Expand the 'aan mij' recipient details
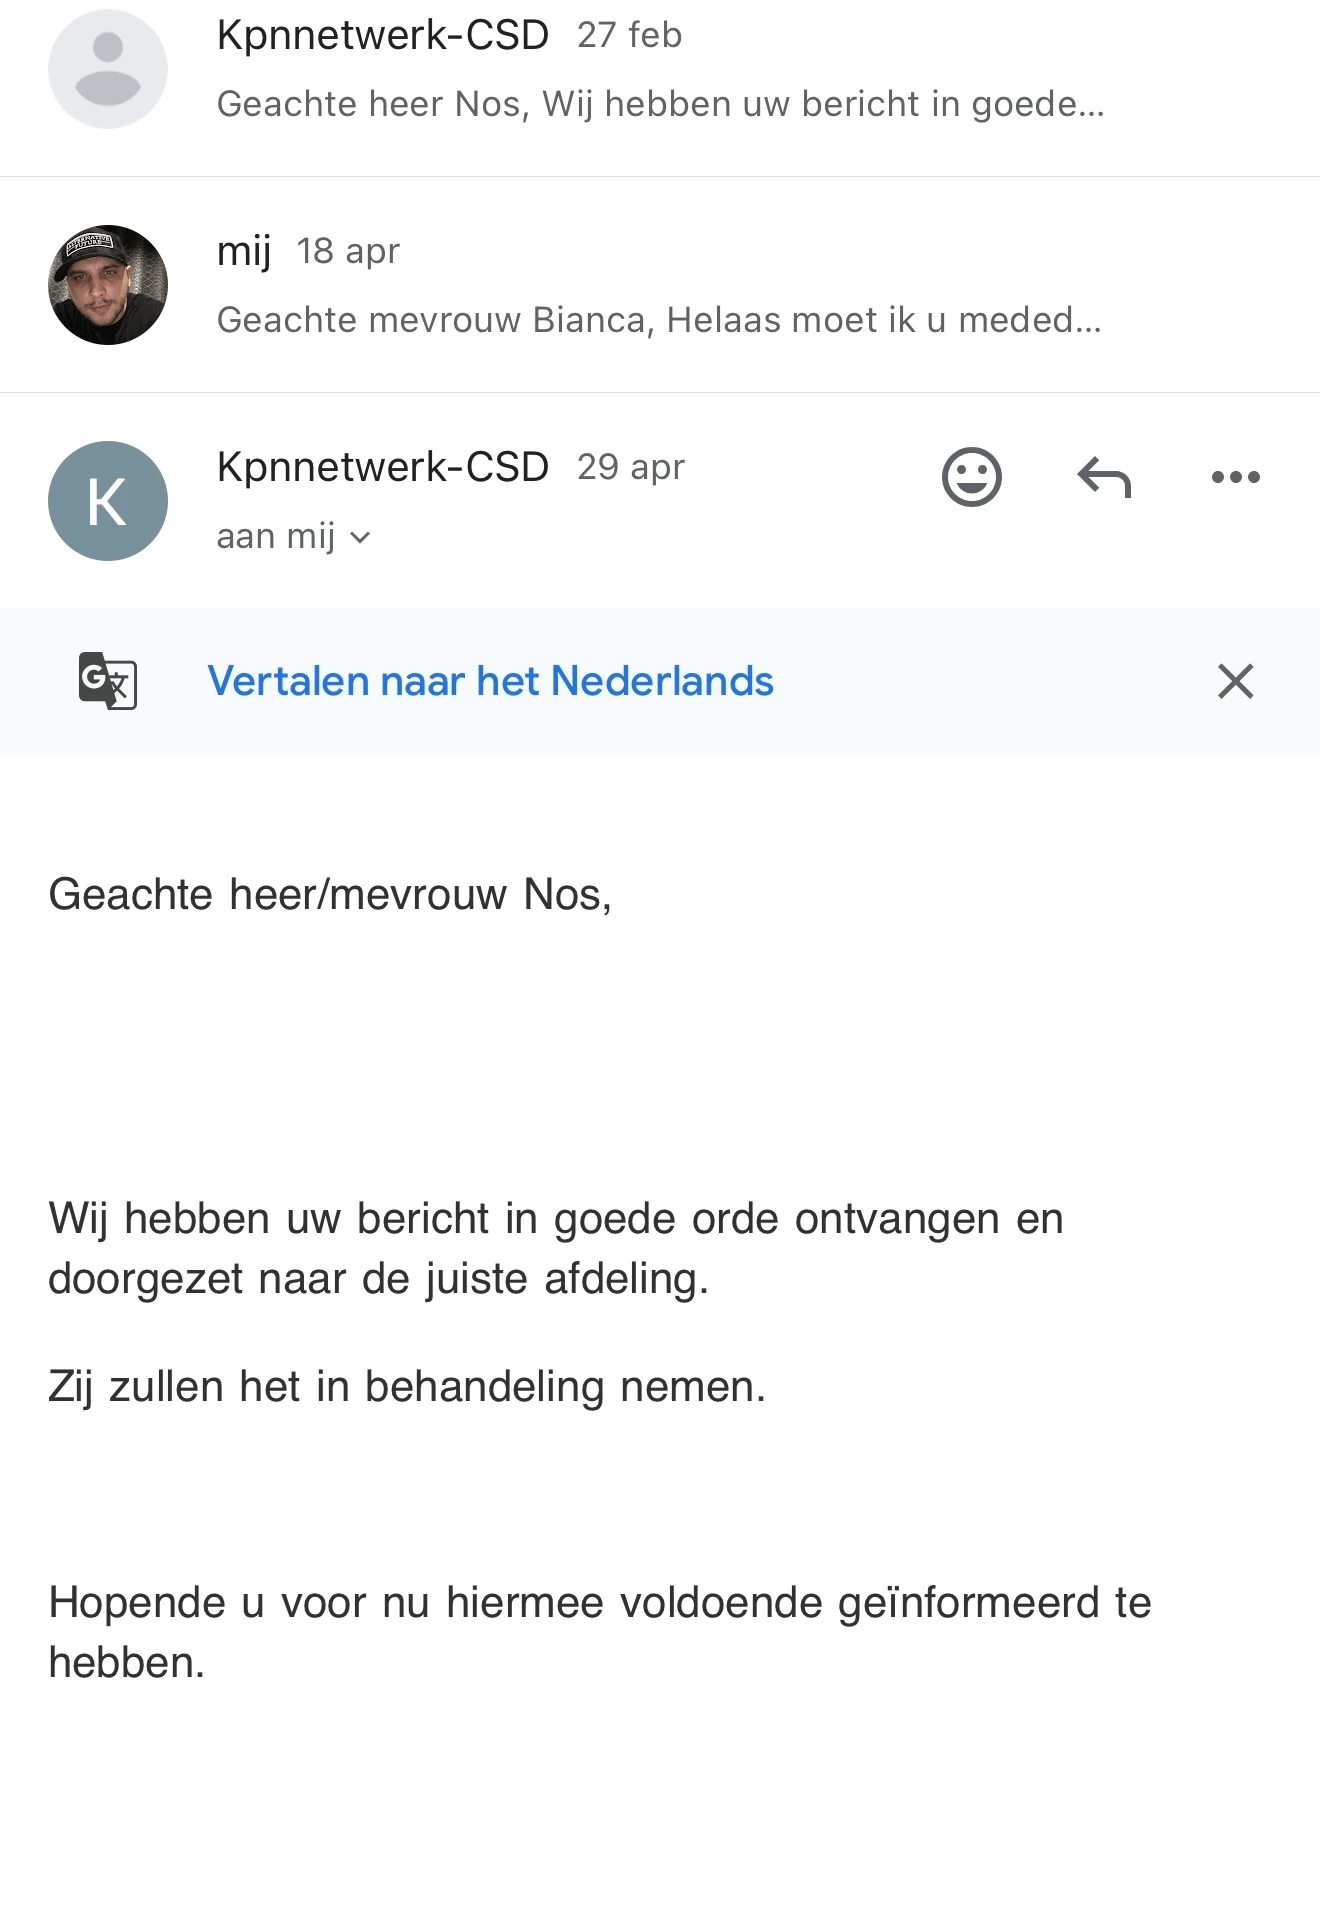1320x1913 pixels. 293,537
